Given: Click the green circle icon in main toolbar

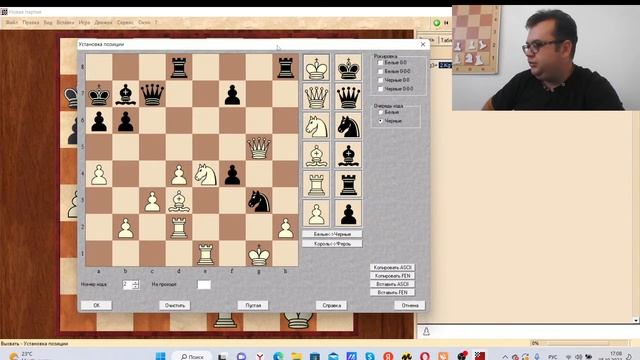Looking at the screenshot, I should tap(437, 23).
